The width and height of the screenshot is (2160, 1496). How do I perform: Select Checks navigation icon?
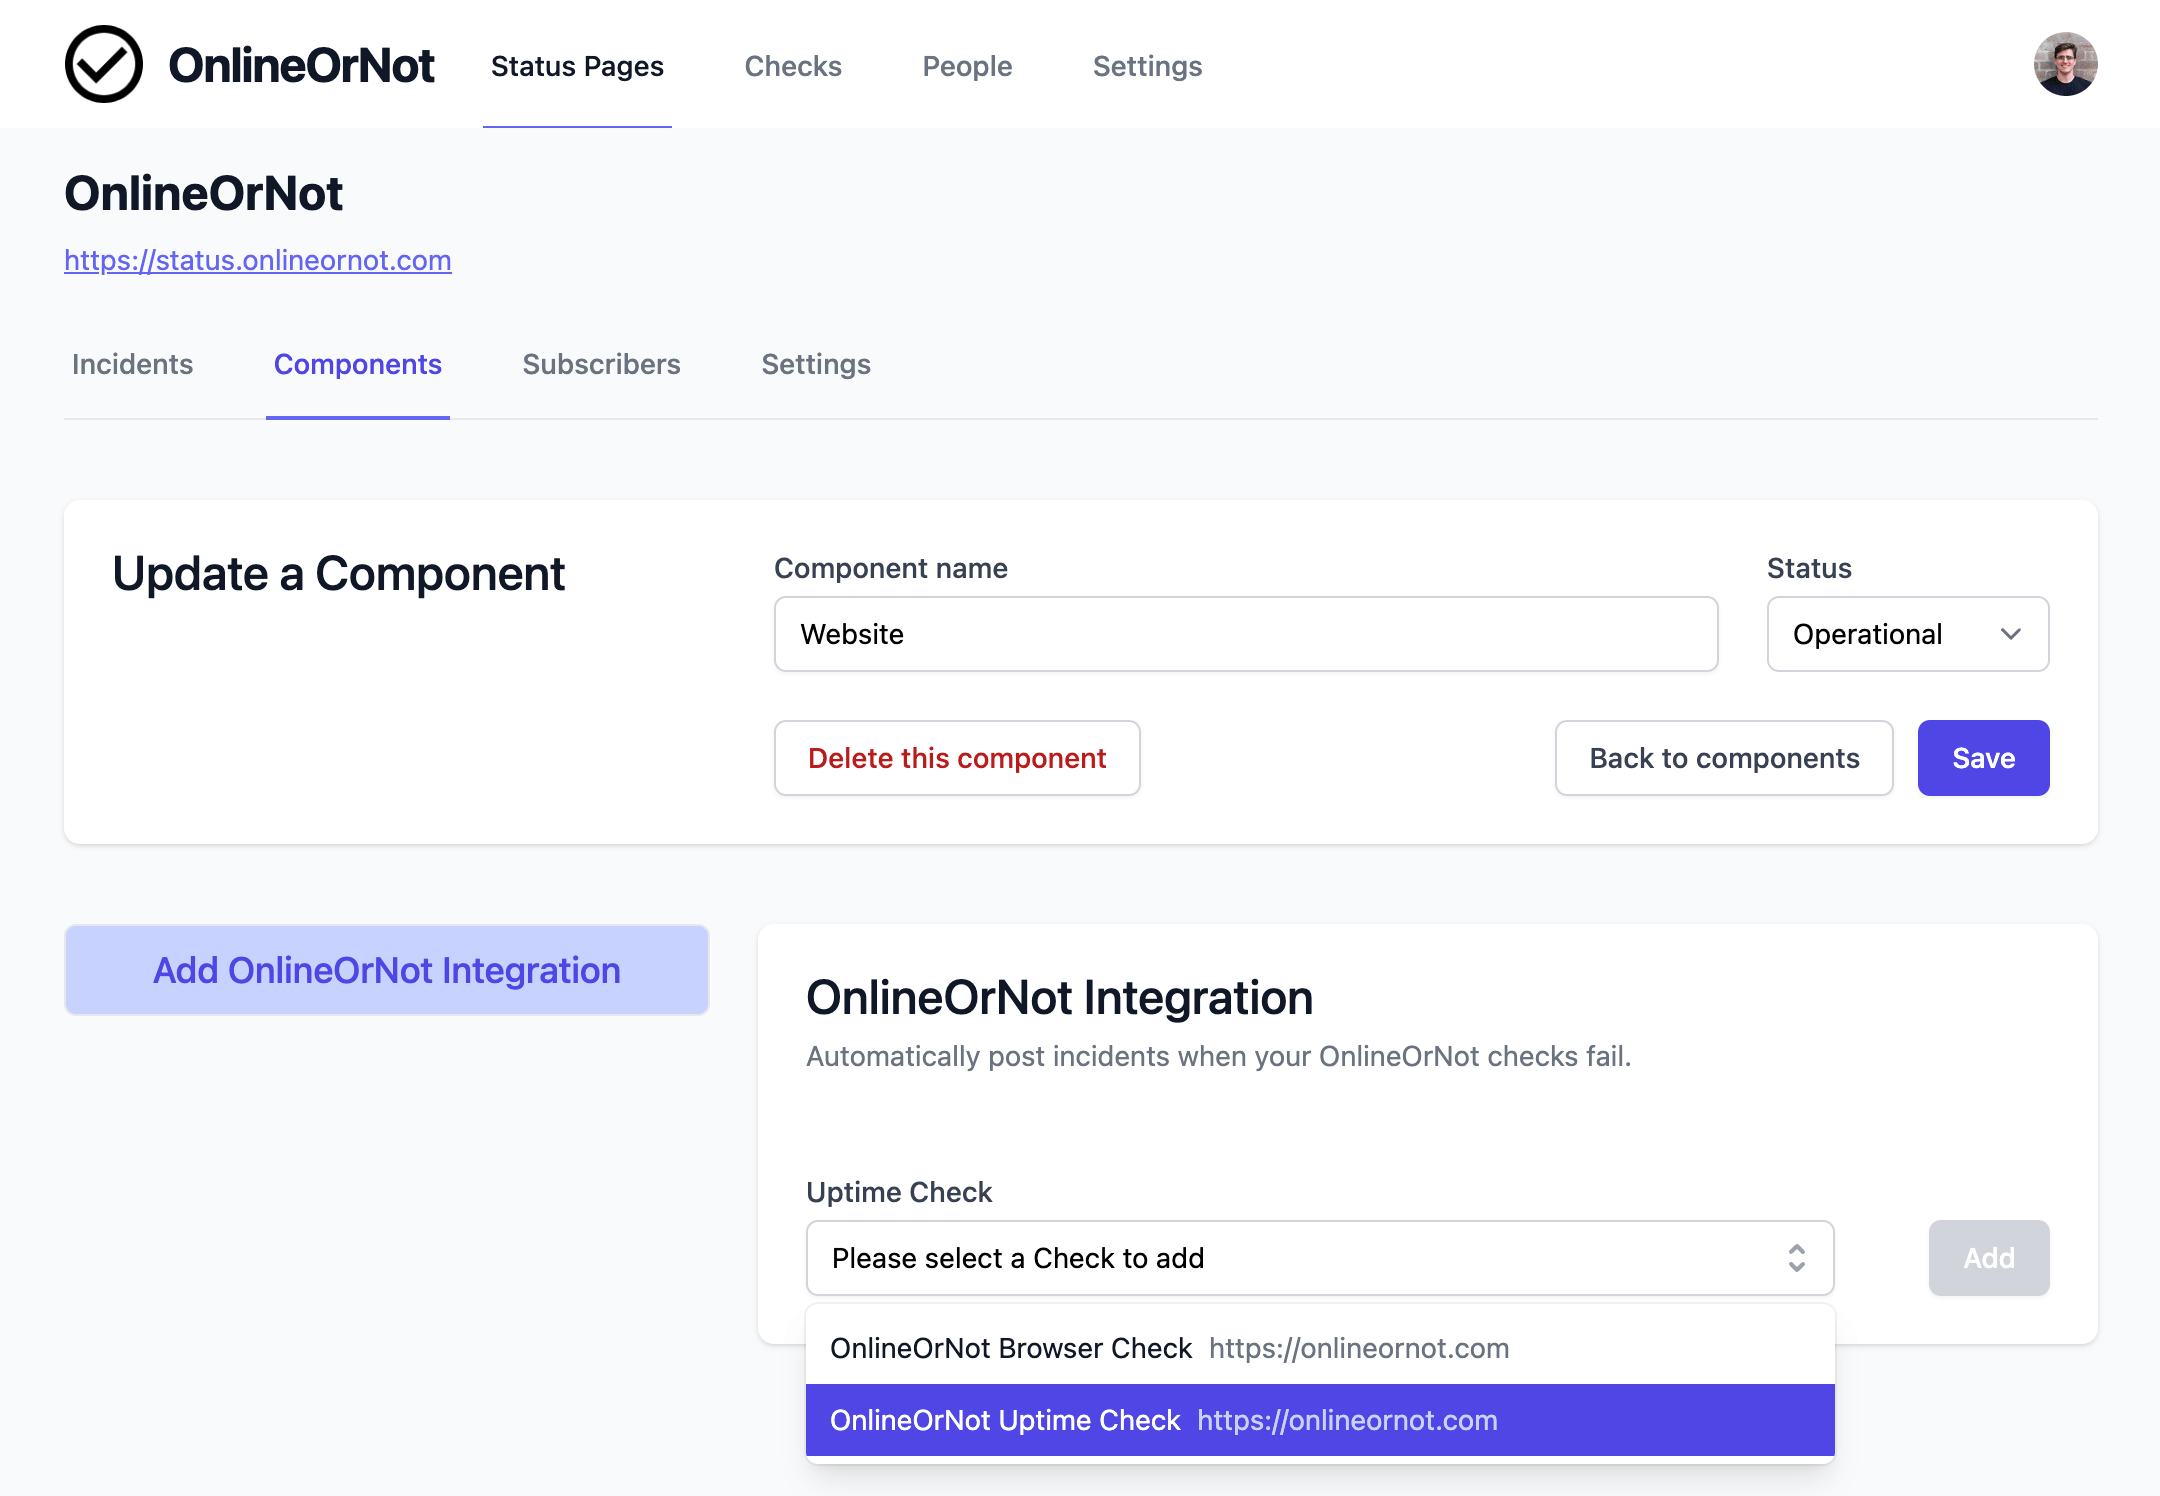click(x=793, y=66)
